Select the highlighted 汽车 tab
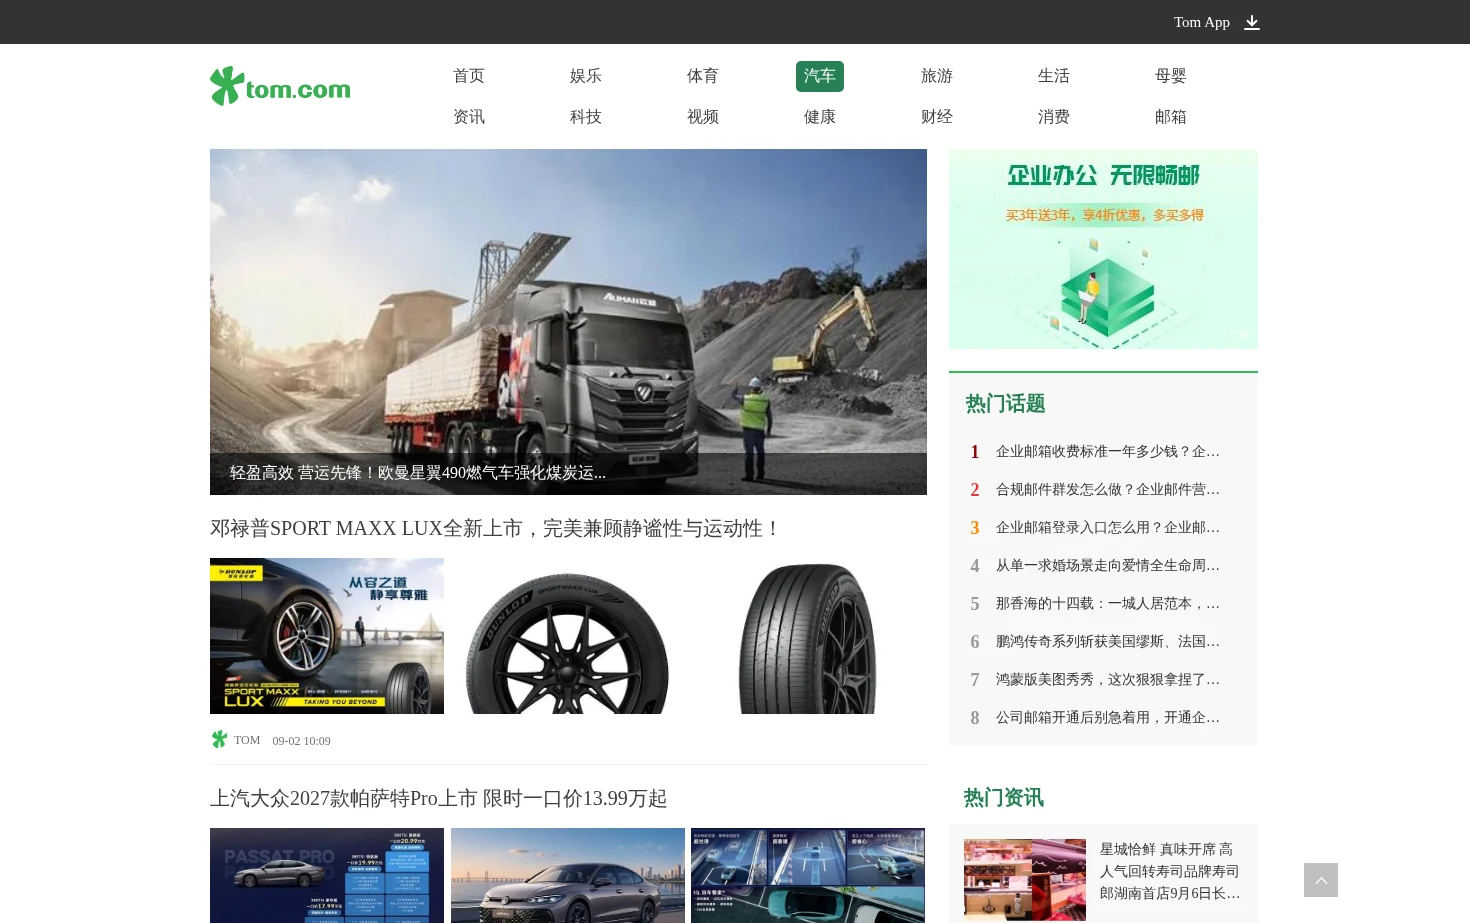 point(820,76)
